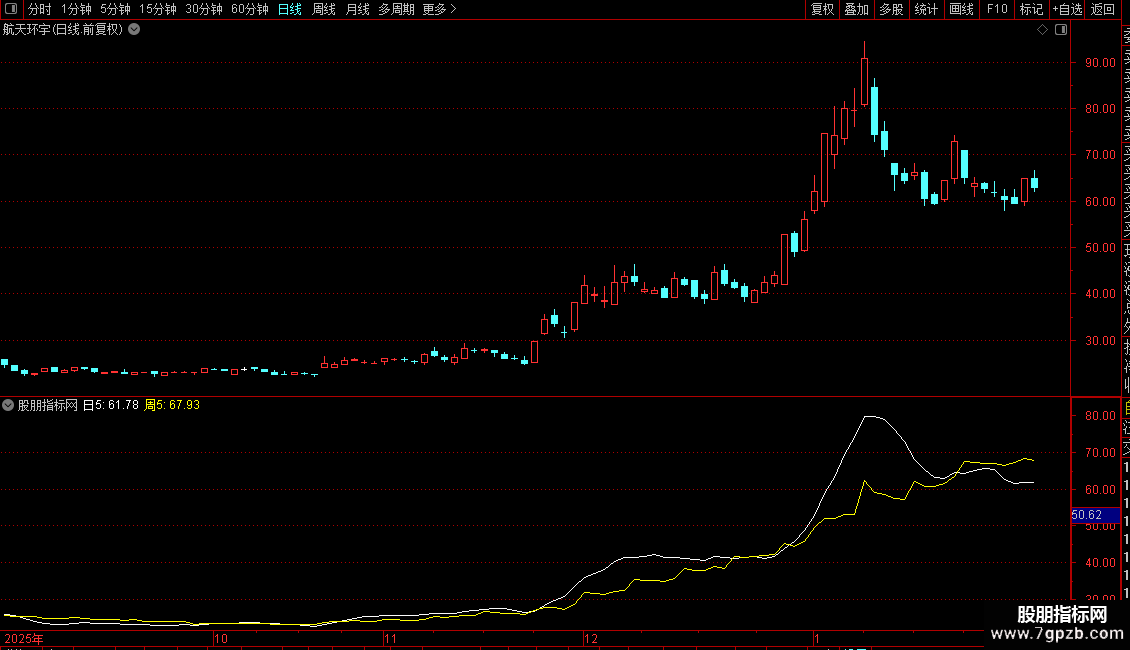Click the 90.00 price axis label
Viewport: 1130px width, 650px height.
pos(1100,63)
